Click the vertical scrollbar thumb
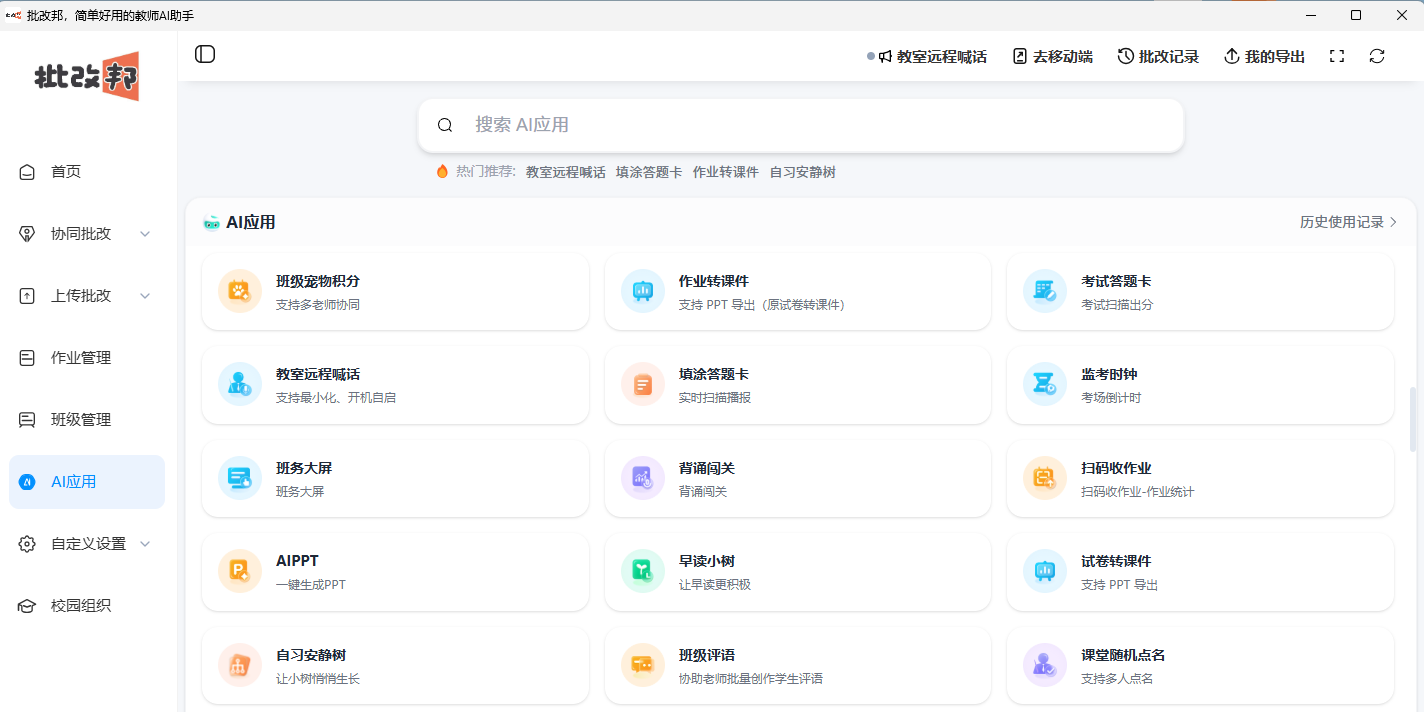The width and height of the screenshot is (1424, 712). (1413, 419)
